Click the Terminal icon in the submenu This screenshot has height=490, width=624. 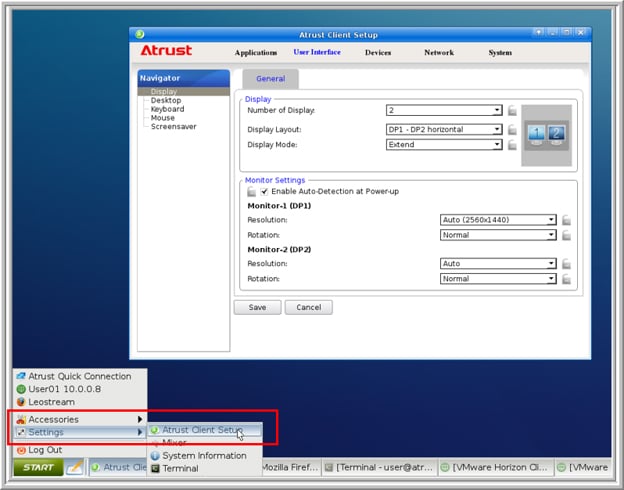pos(155,469)
